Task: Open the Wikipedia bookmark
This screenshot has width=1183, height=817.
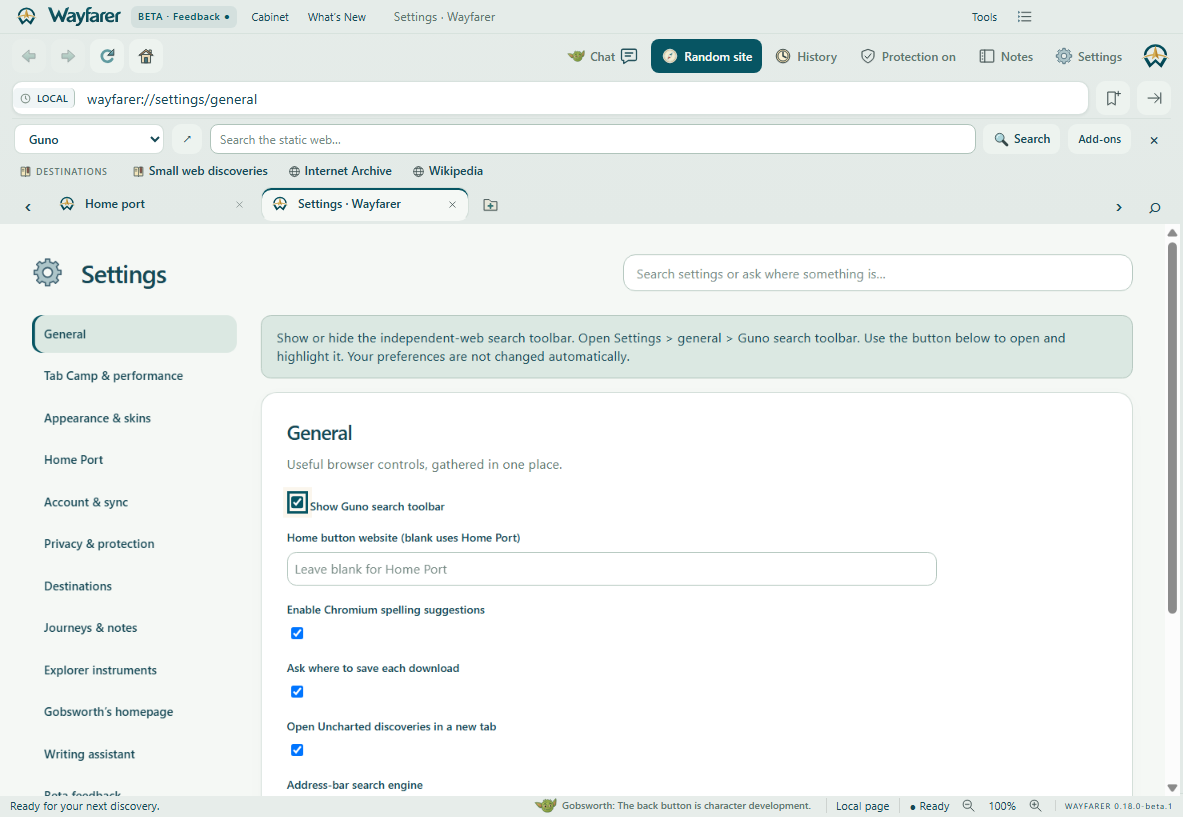Action: 448,171
